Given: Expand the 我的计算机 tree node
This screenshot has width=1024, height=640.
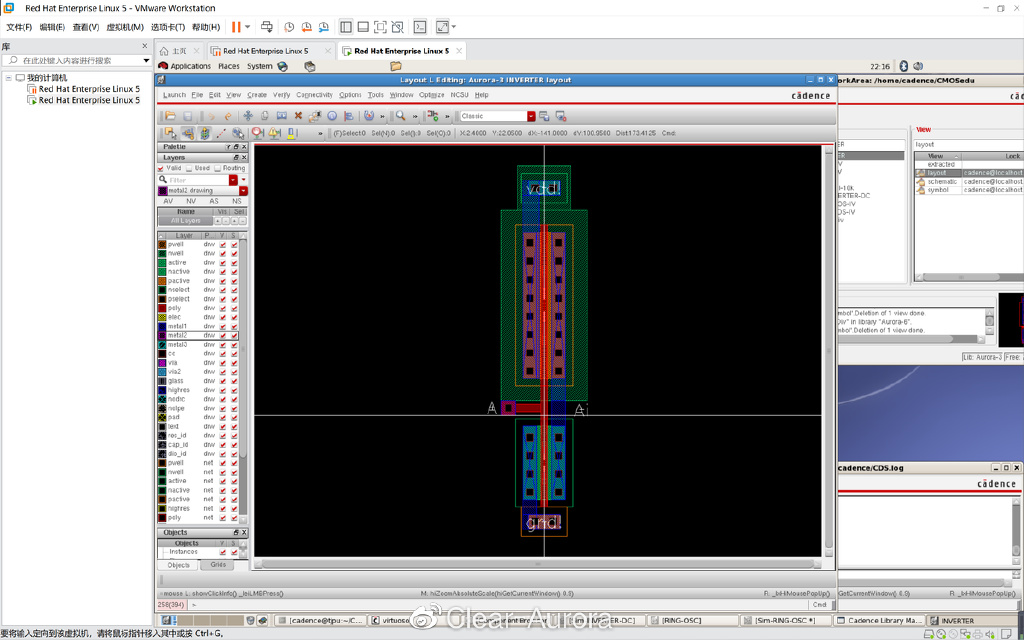Looking at the screenshot, I should [8, 77].
